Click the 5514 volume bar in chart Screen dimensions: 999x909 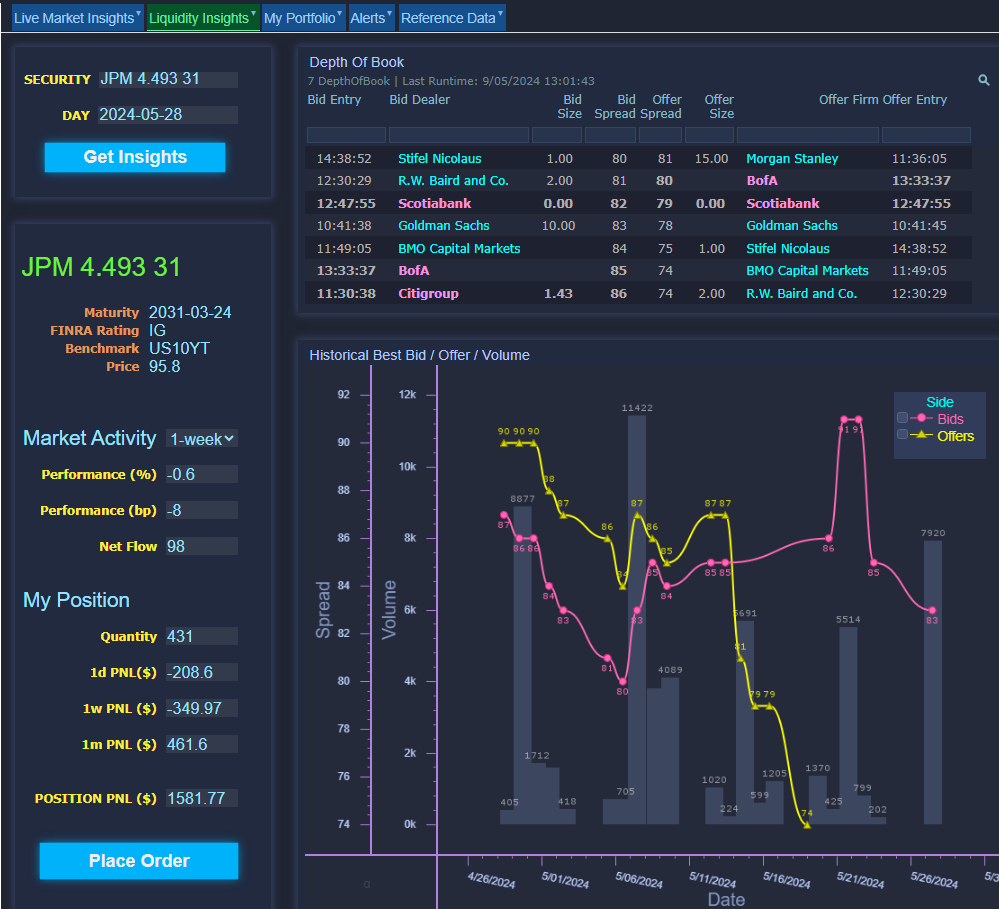pyautogui.click(x=848, y=726)
